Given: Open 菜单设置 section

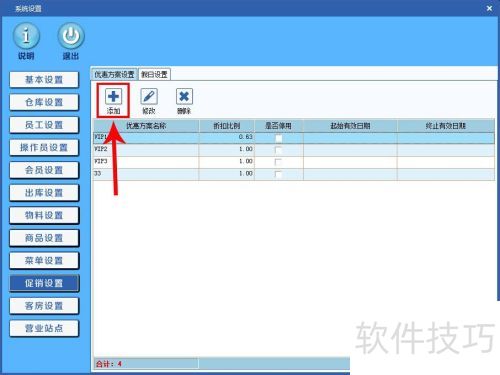Looking at the screenshot, I should pos(44,261).
